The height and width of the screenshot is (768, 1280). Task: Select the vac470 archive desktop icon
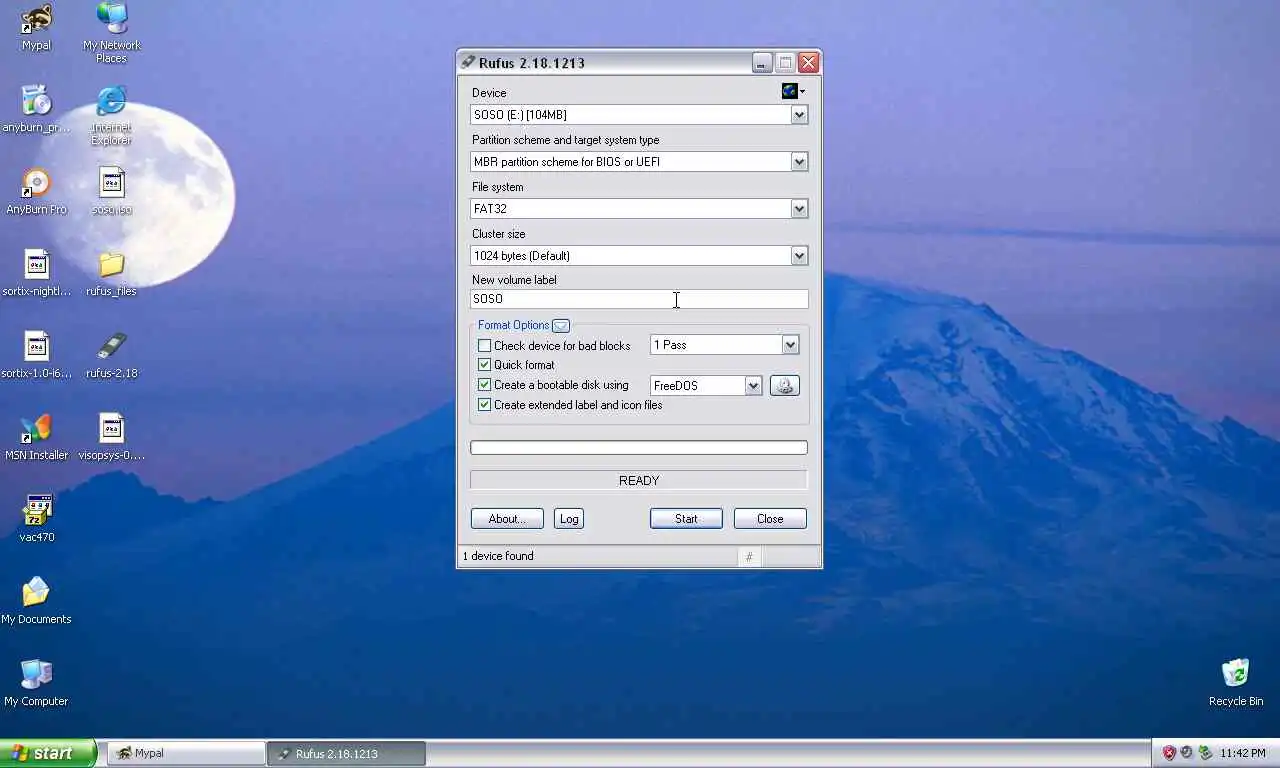36,519
